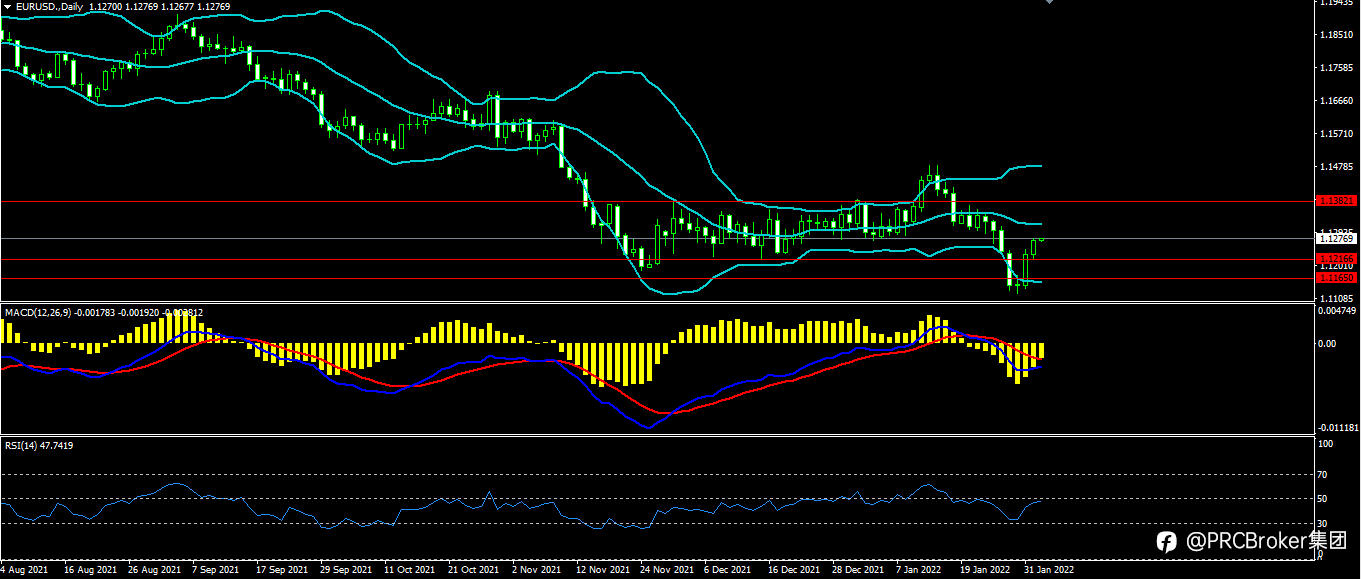Image resolution: width=1362 pixels, height=579 pixels.
Task: Click the 24 Nov 2021 date label
Action: pyautogui.click(x=668, y=570)
